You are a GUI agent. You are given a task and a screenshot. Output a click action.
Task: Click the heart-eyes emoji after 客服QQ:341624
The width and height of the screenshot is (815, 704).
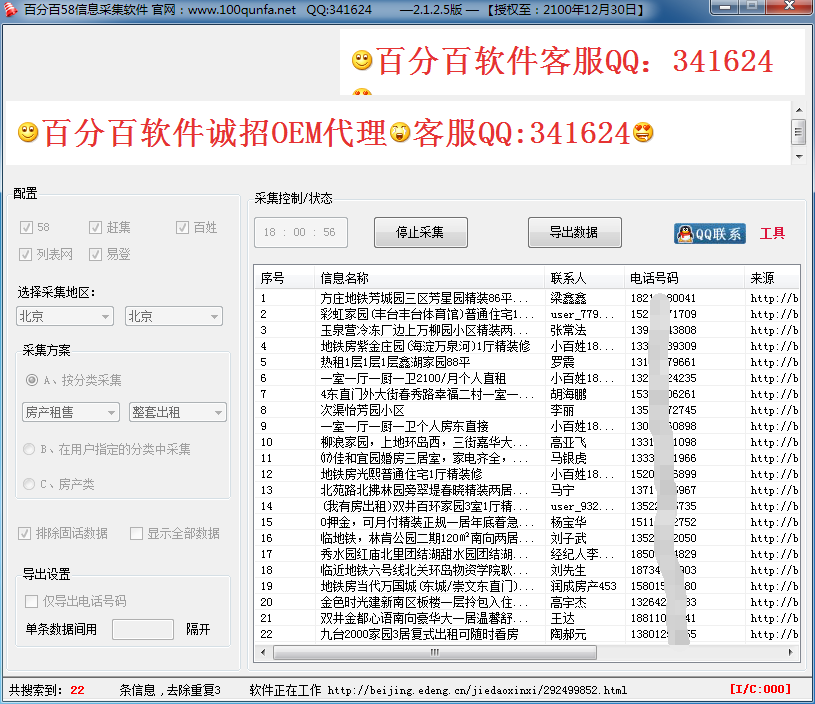pyautogui.click(x=643, y=132)
